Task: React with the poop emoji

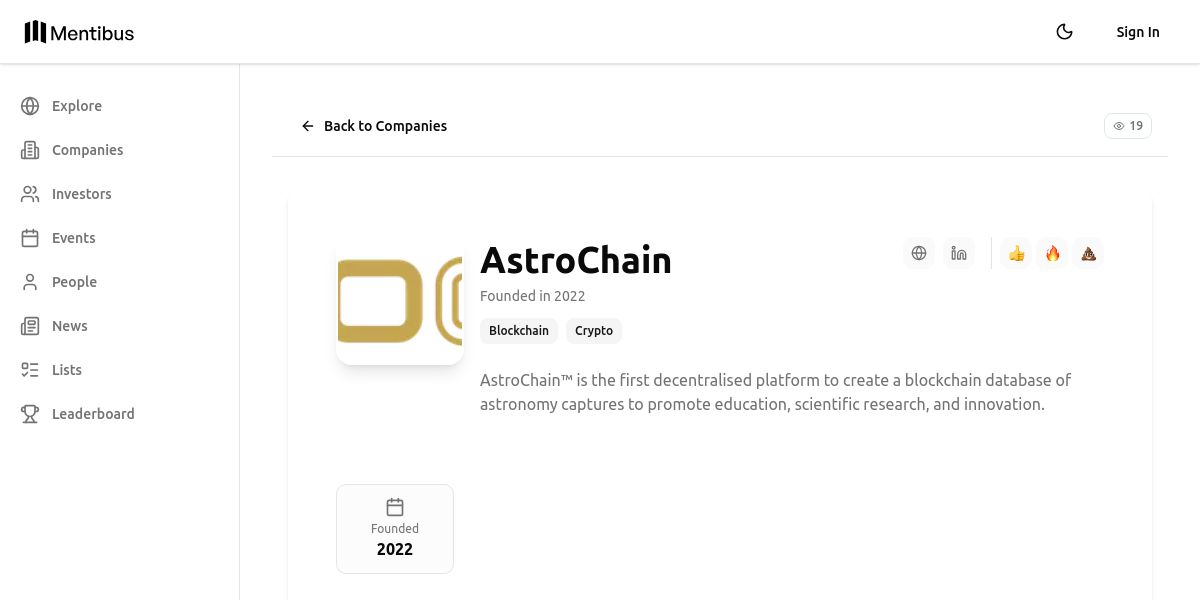Action: 1088,253
